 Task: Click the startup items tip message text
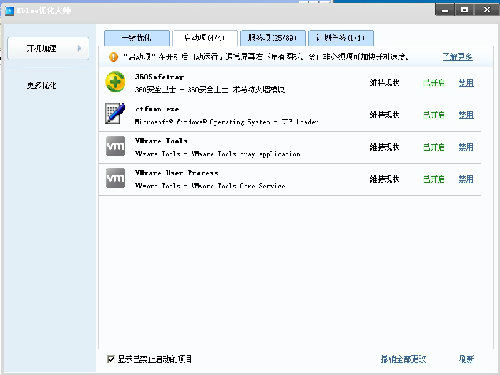[x=266, y=57]
